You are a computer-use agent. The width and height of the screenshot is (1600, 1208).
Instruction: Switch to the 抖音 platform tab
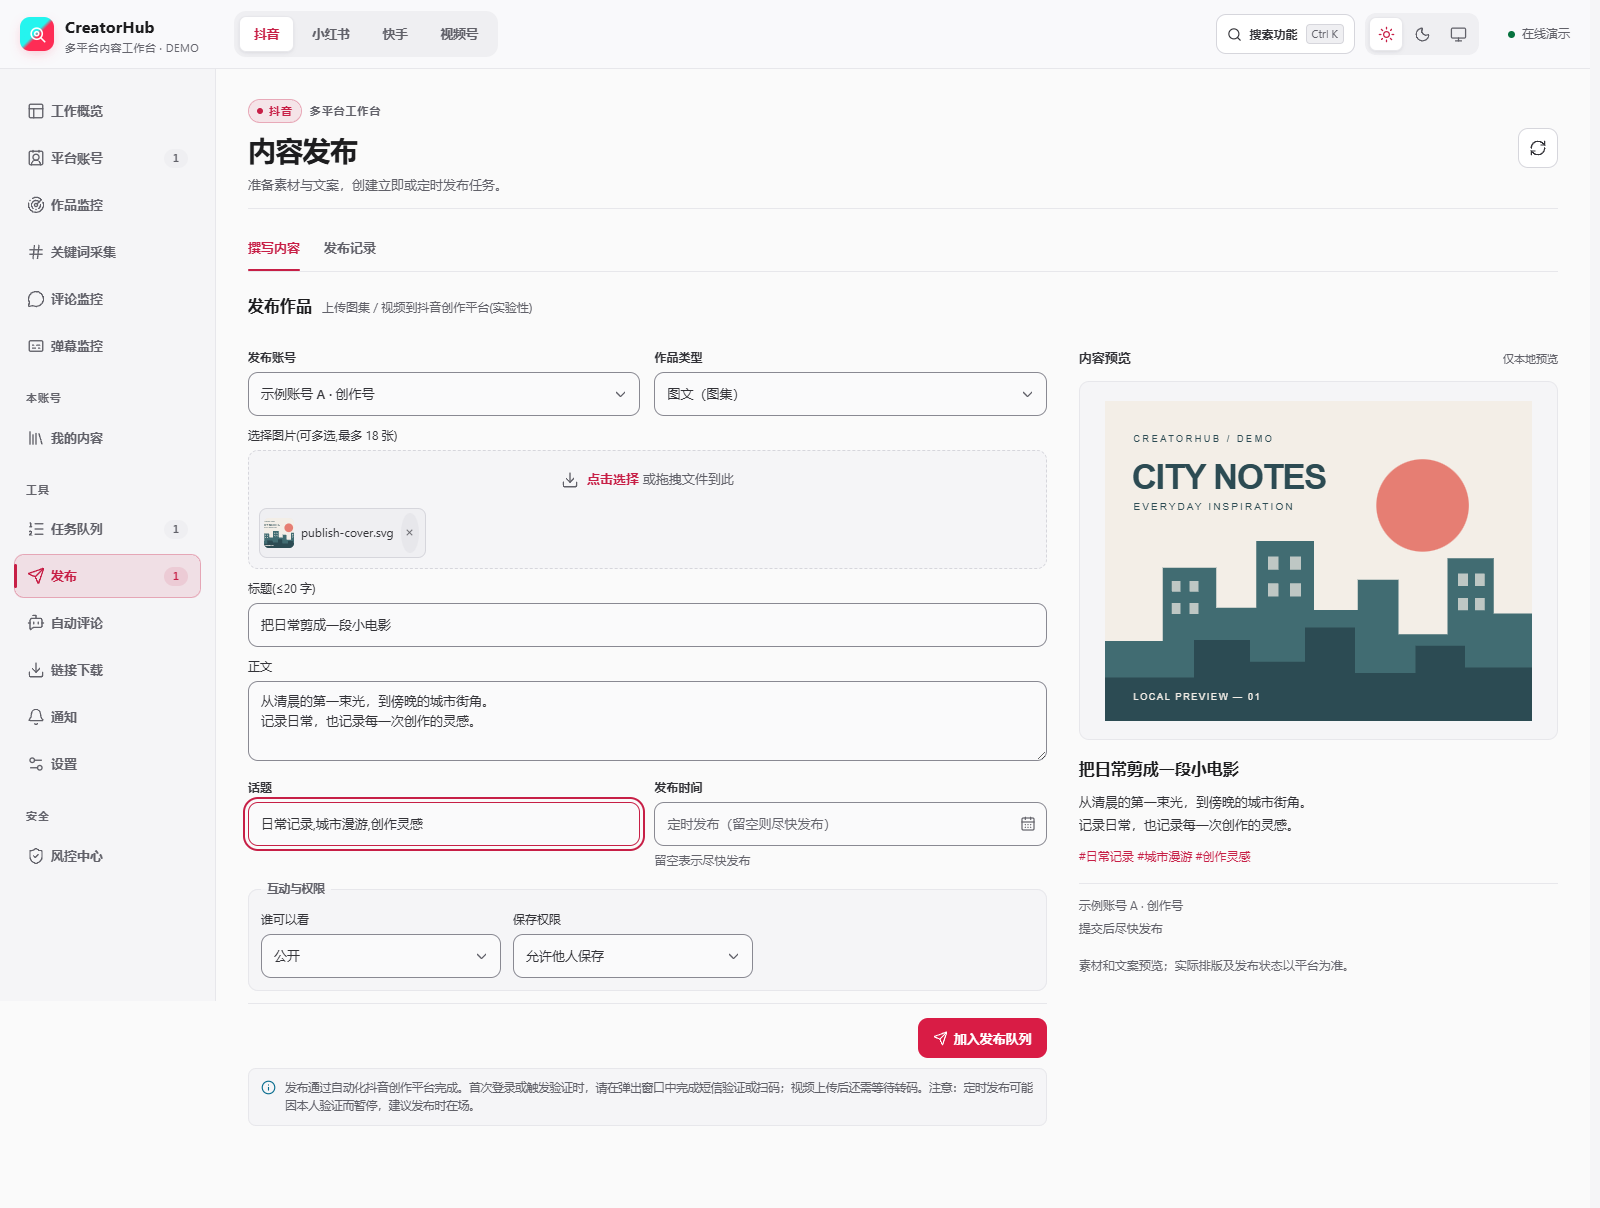(x=266, y=34)
